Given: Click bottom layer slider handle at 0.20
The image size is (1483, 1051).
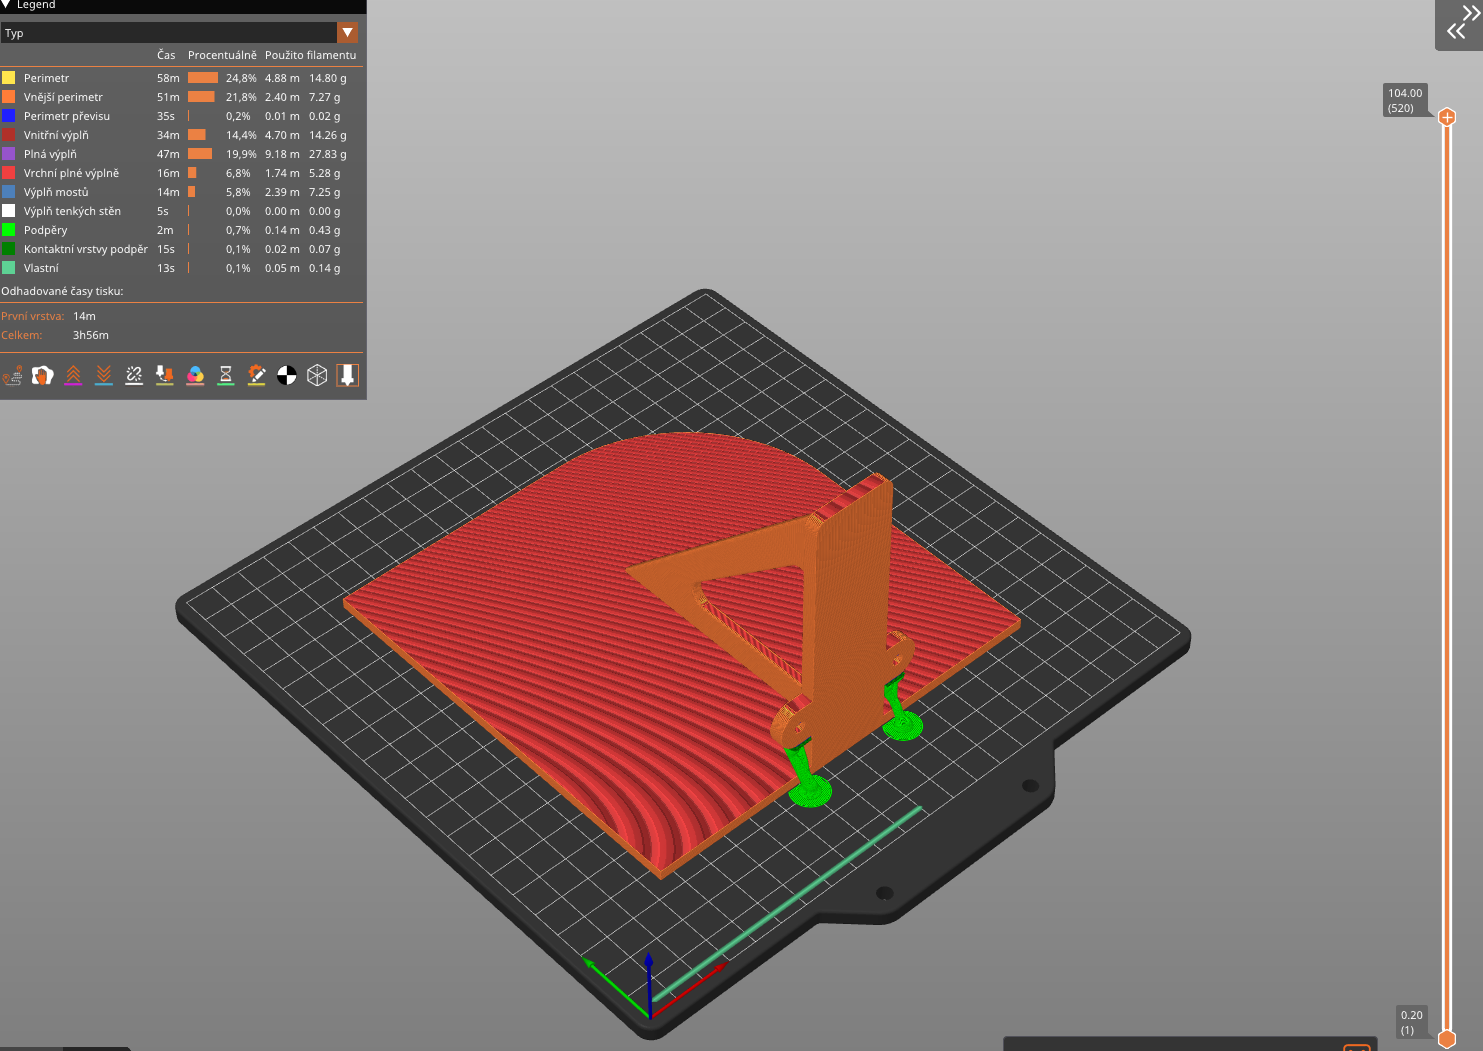Looking at the screenshot, I should click(1447, 1039).
